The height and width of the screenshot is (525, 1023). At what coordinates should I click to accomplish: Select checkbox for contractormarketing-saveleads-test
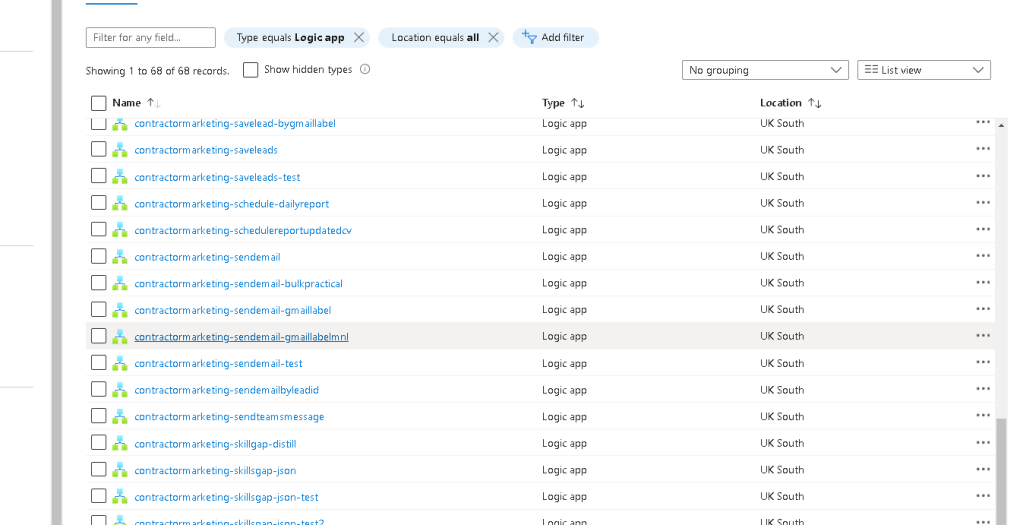(99, 176)
